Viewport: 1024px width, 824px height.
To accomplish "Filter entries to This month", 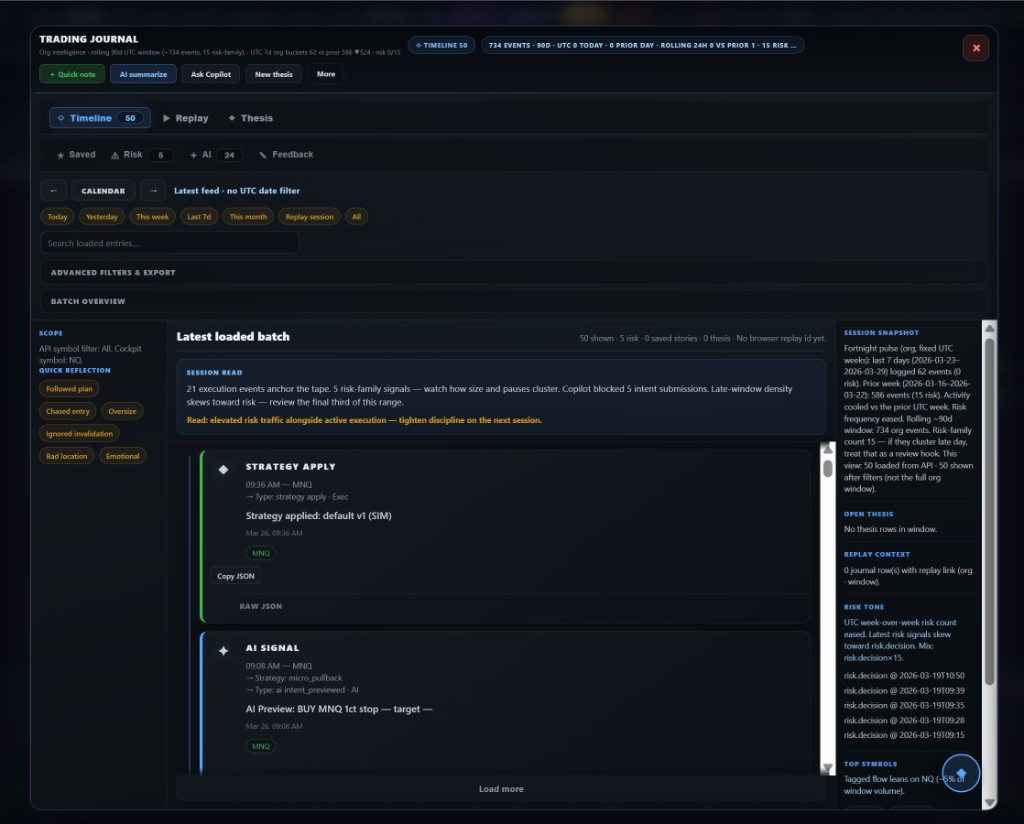I will tap(248, 217).
